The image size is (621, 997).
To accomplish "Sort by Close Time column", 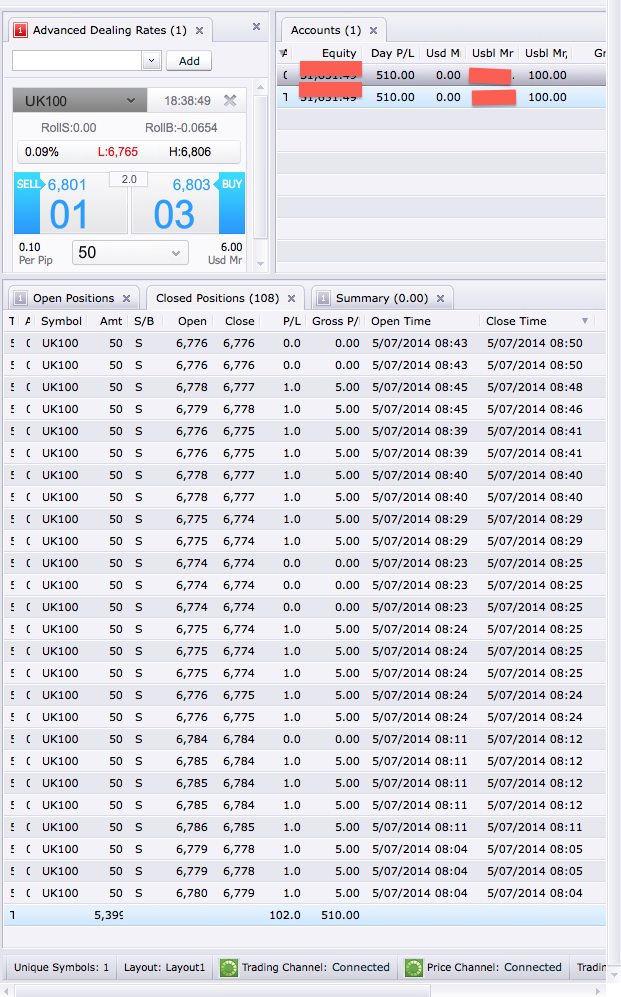I will (516, 321).
